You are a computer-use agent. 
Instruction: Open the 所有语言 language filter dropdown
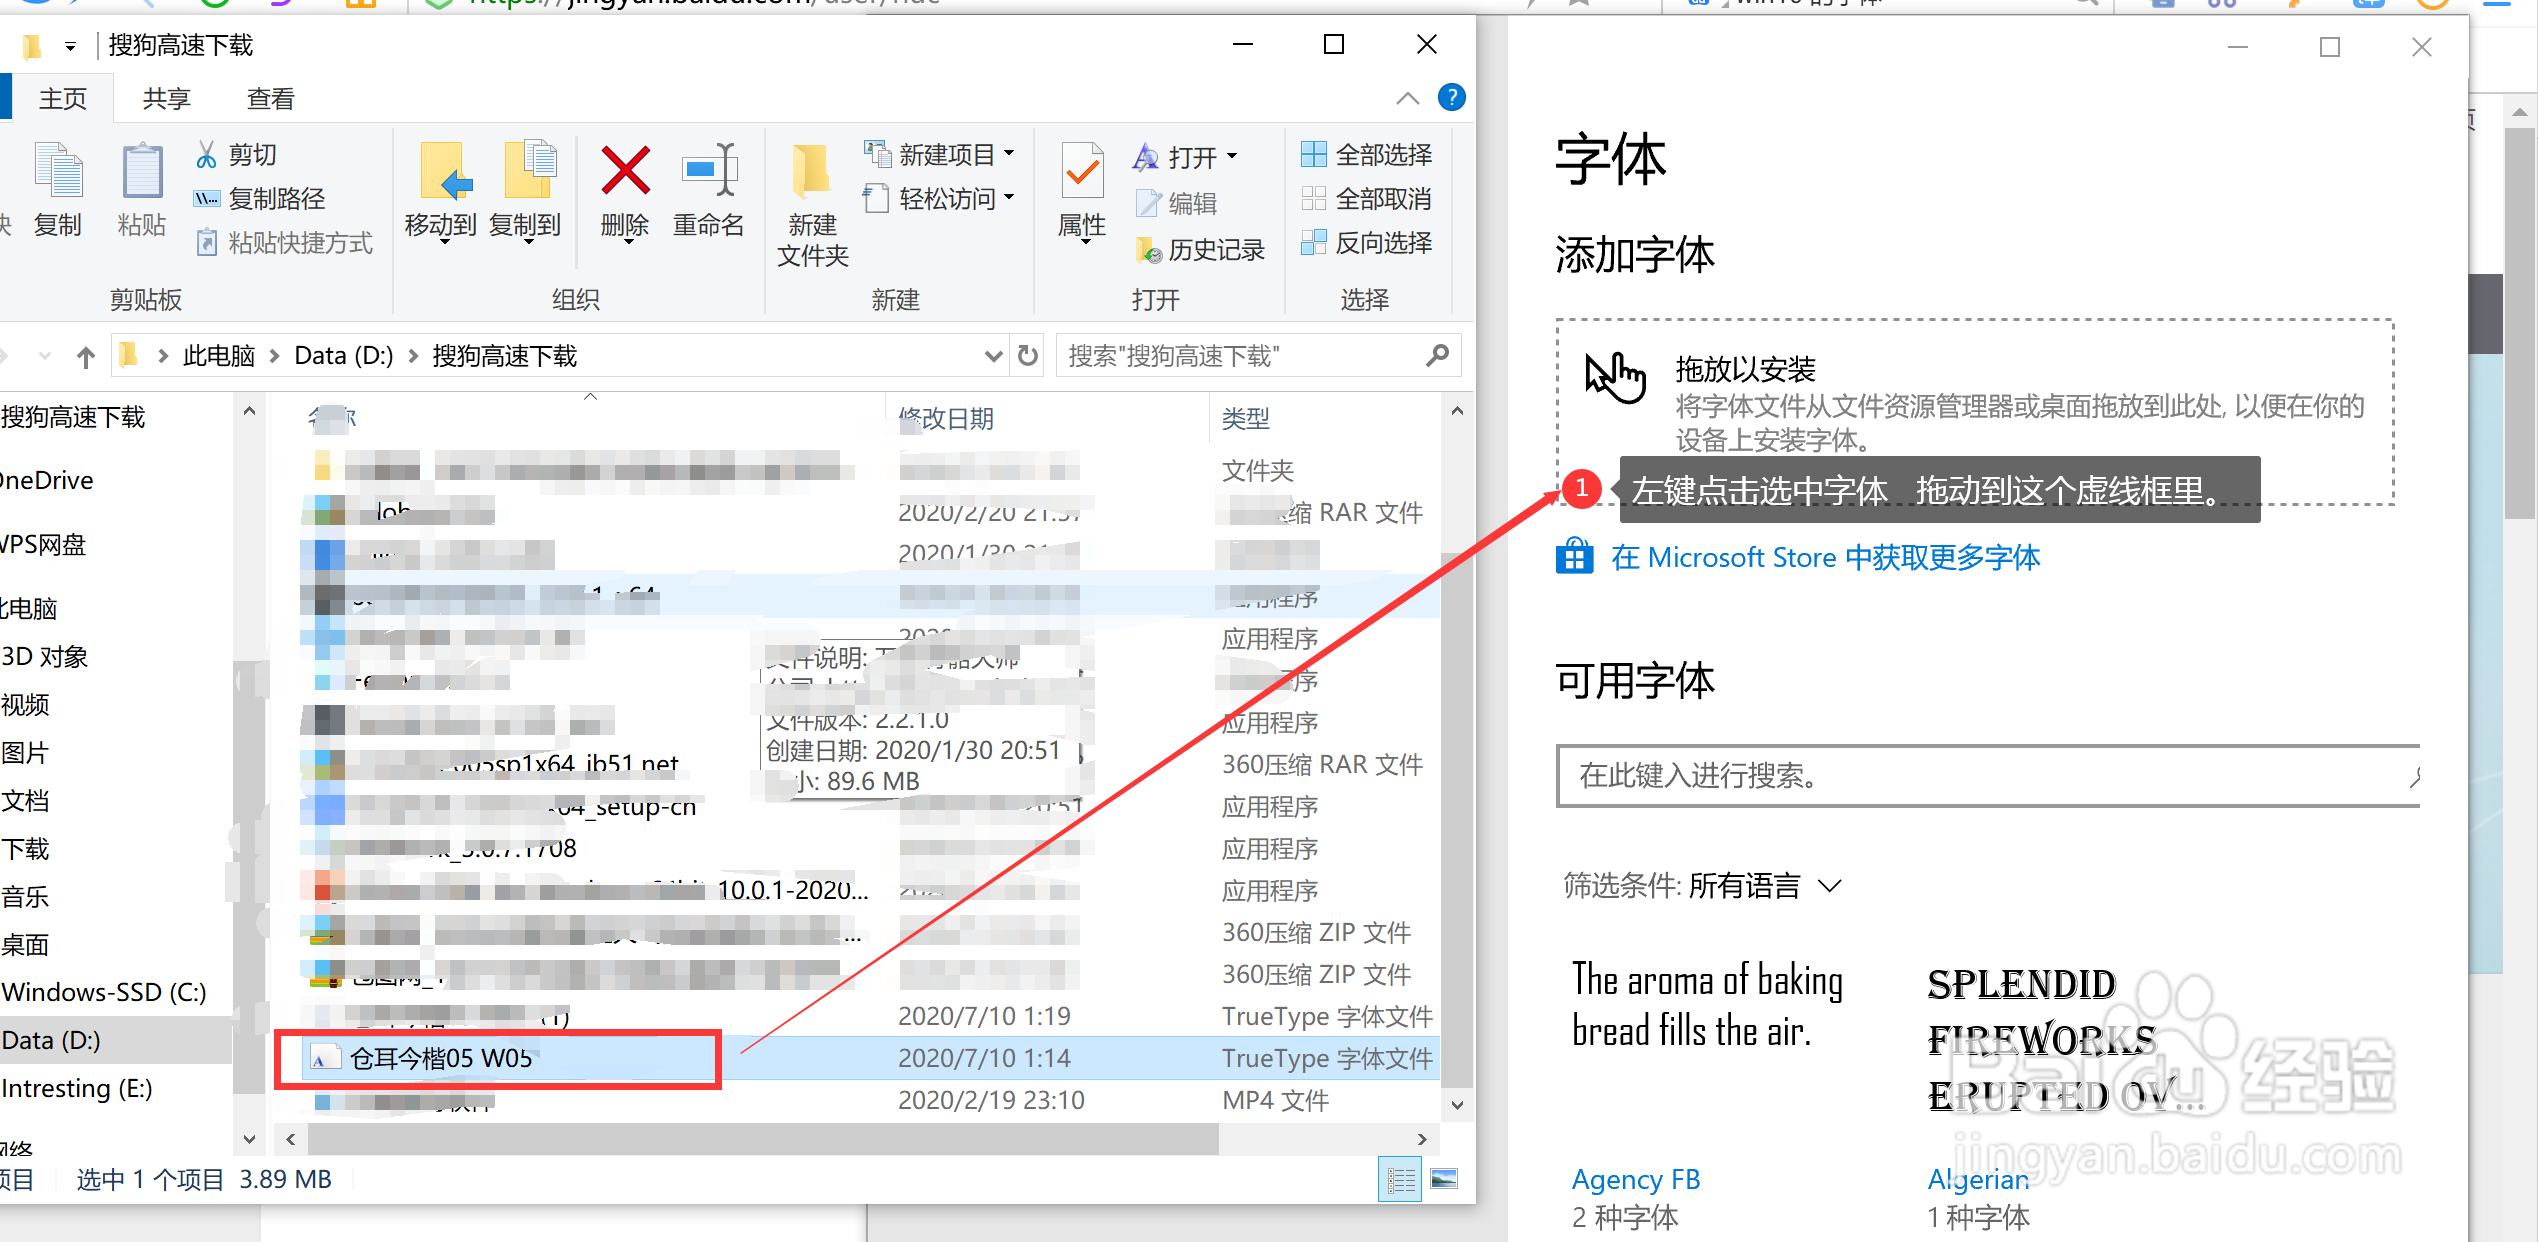(1764, 885)
